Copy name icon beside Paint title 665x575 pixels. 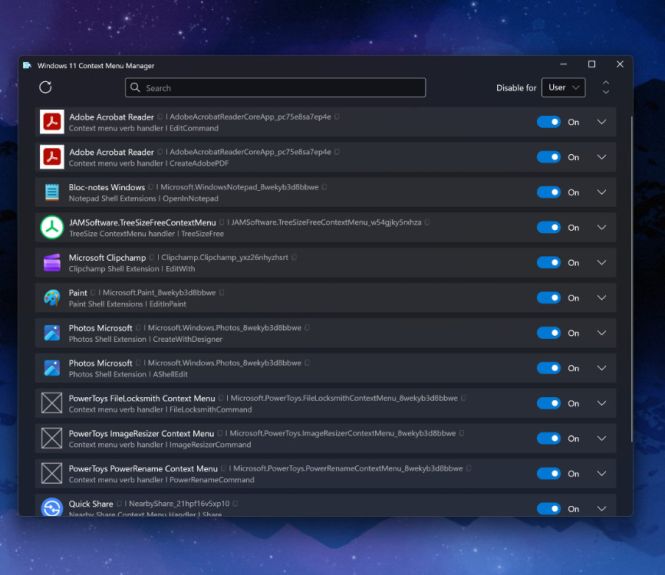(92, 293)
